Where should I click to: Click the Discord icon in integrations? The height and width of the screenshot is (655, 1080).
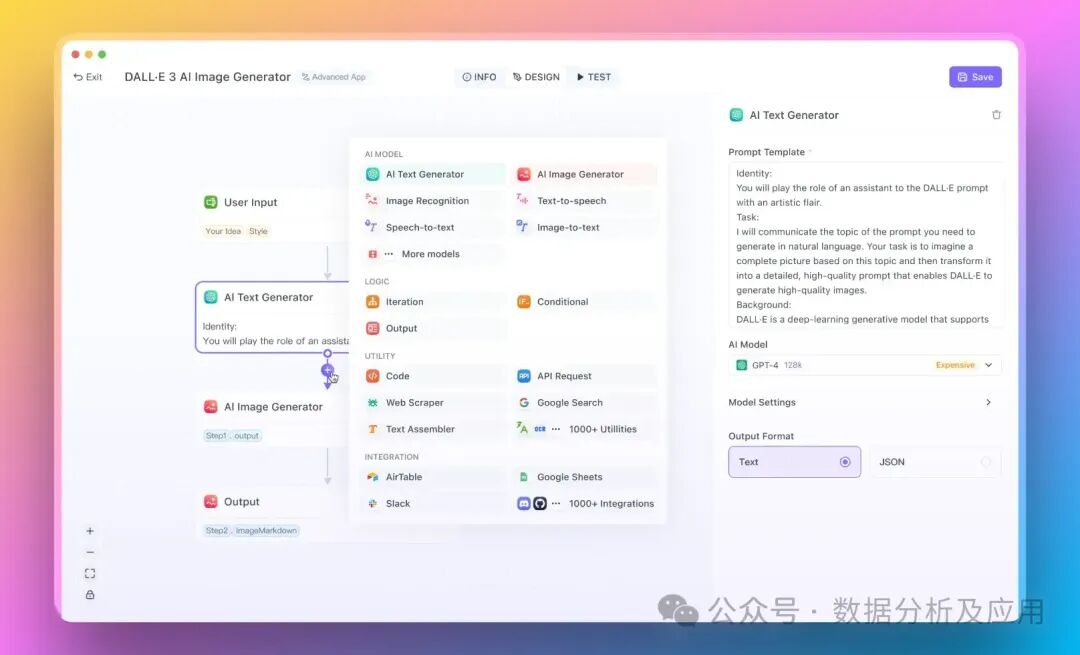click(x=523, y=503)
